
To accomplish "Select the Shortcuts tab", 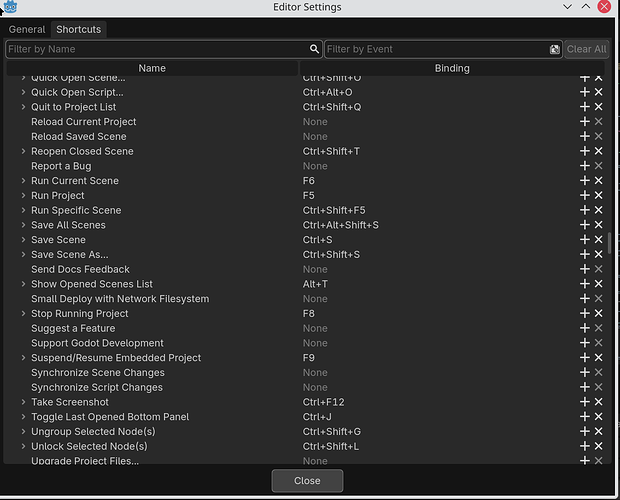I will [79, 30].
